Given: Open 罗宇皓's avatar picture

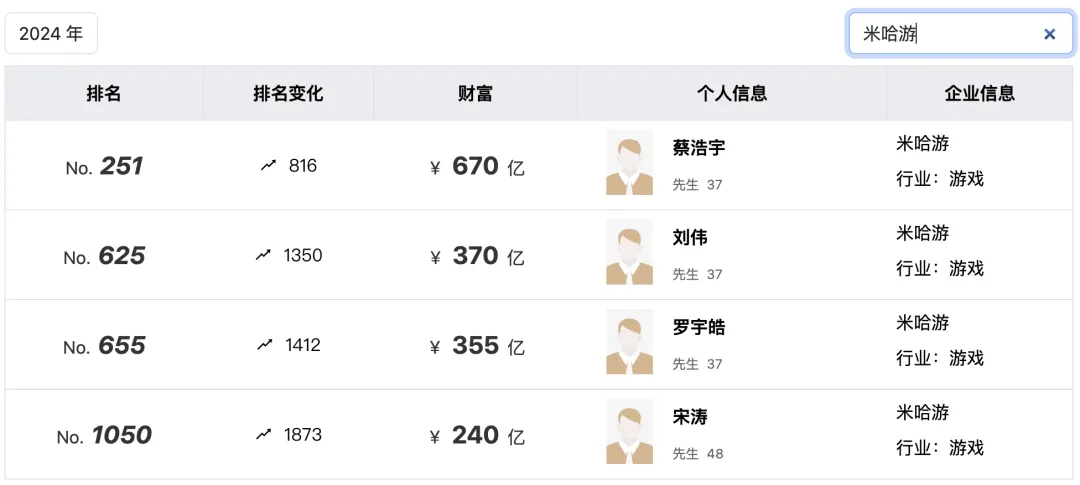Looking at the screenshot, I should (x=630, y=342).
